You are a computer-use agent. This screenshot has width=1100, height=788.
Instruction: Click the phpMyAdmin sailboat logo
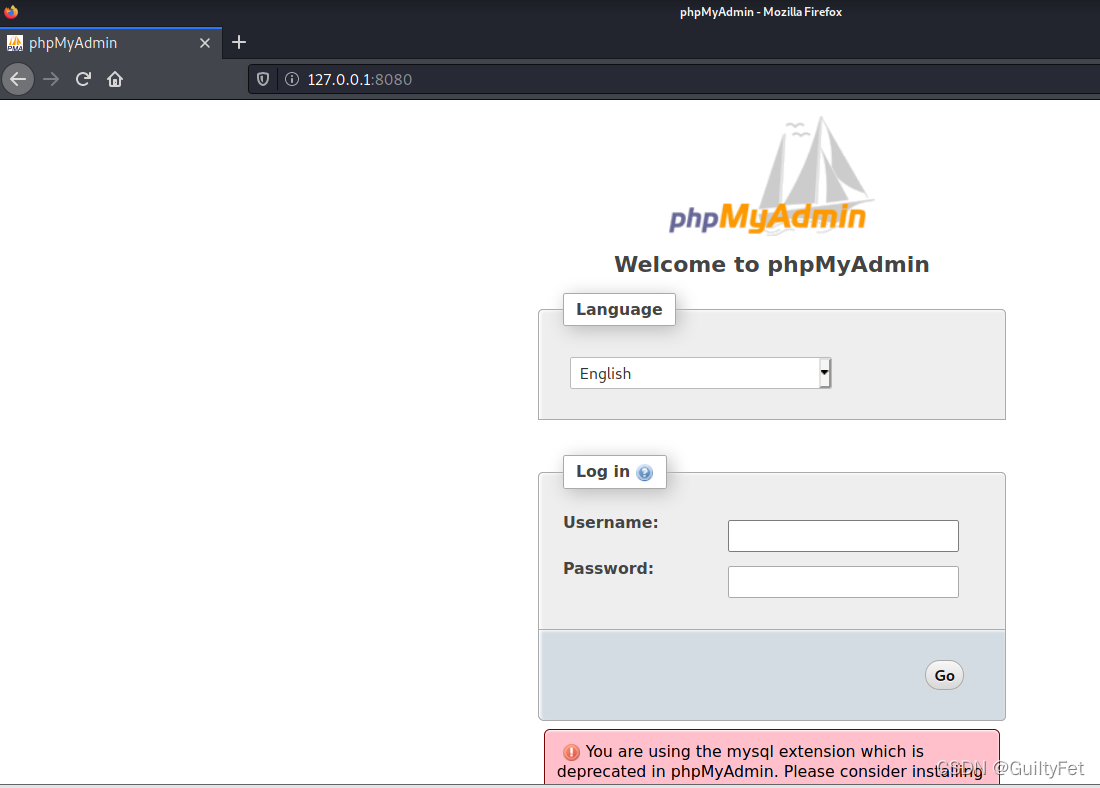coord(770,175)
